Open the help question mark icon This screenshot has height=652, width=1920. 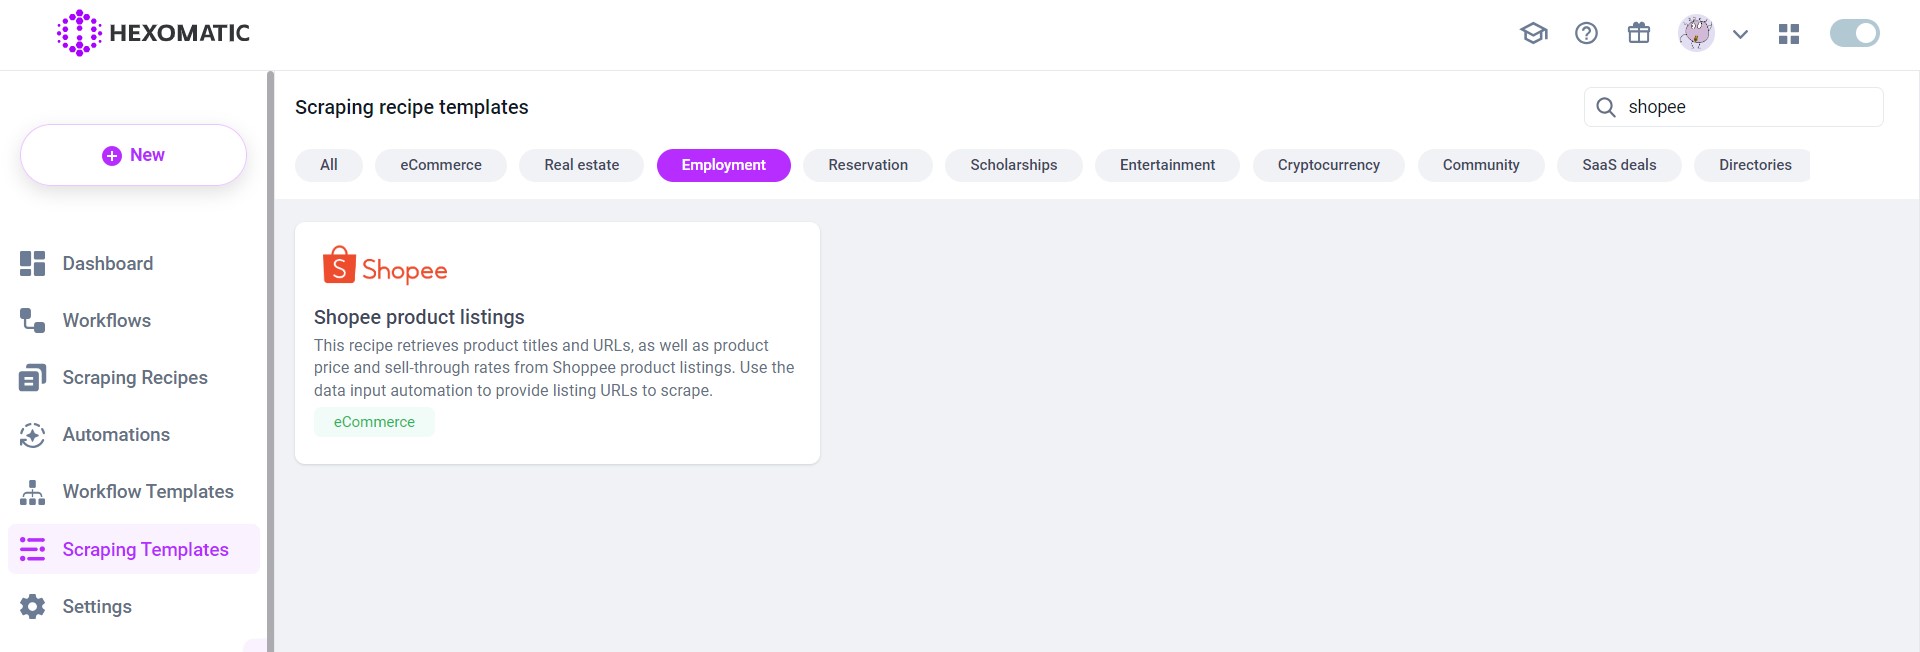(1586, 33)
